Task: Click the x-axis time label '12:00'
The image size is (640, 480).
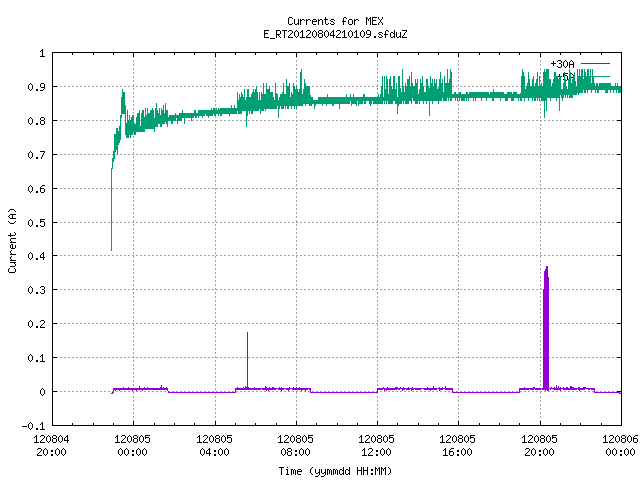Action: pos(376,452)
